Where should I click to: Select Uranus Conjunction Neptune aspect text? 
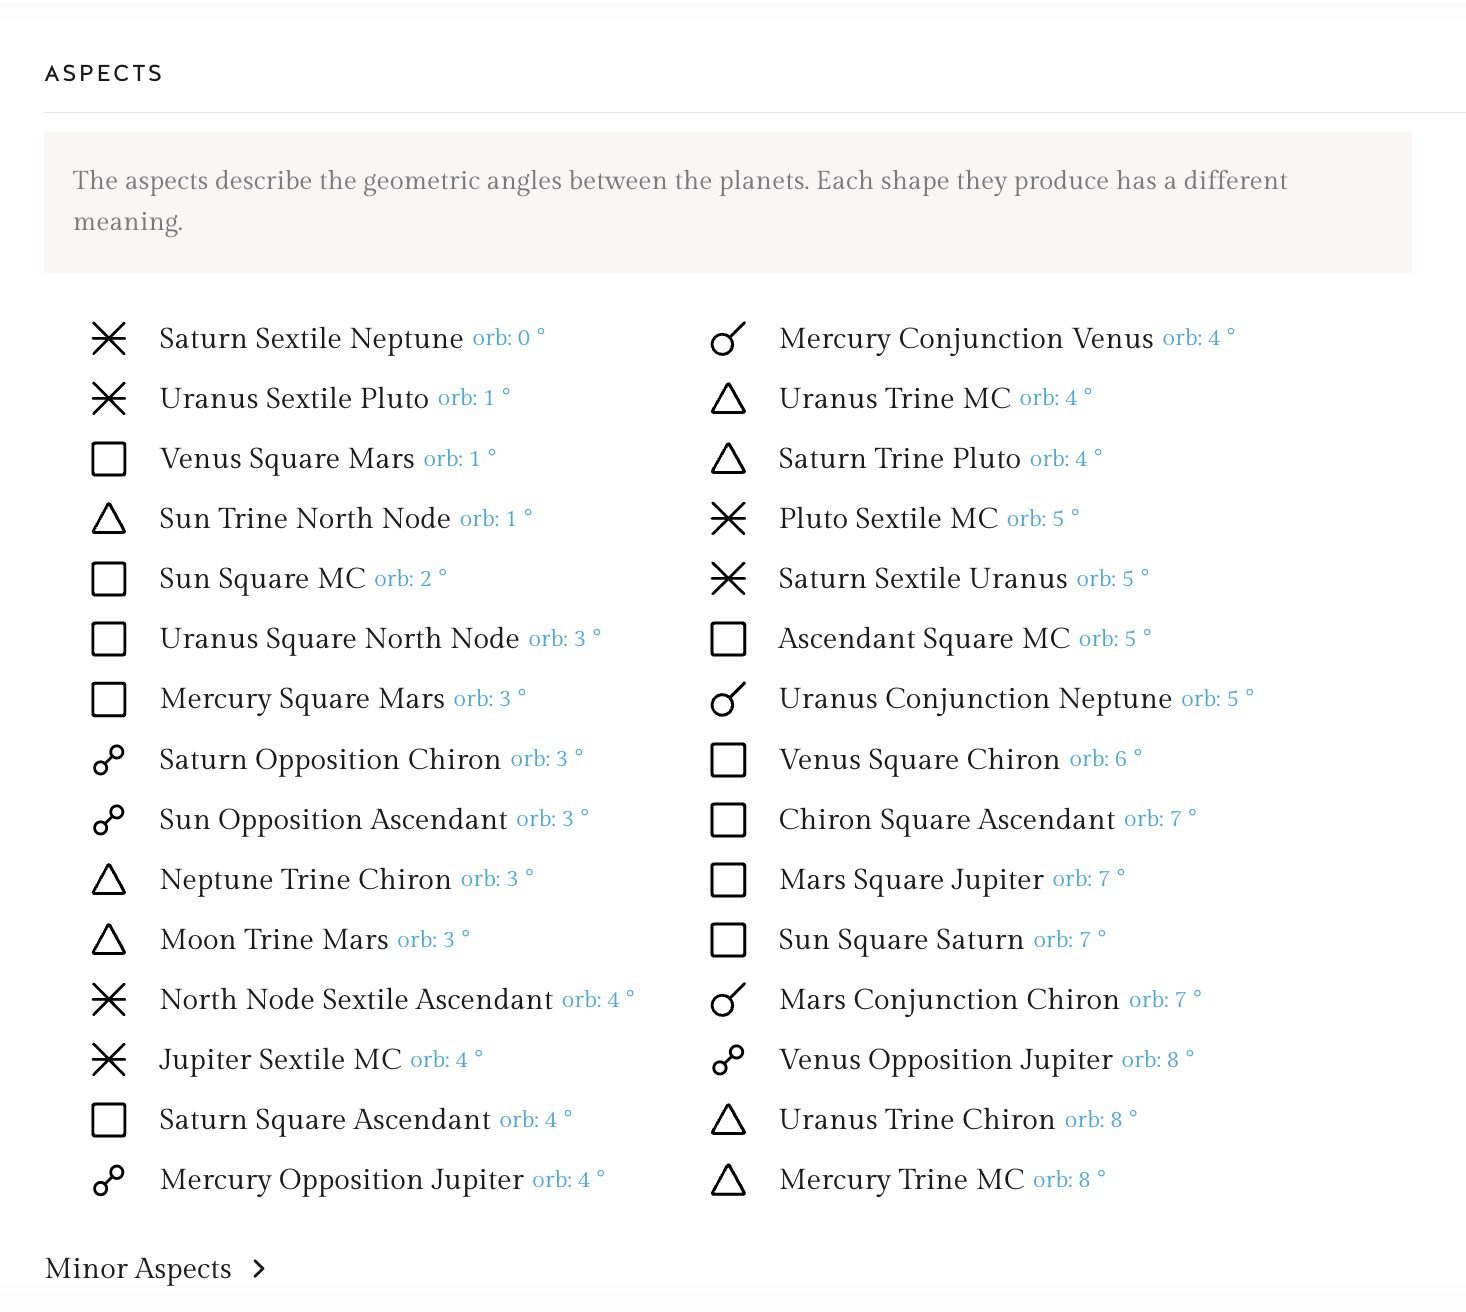(x=975, y=698)
